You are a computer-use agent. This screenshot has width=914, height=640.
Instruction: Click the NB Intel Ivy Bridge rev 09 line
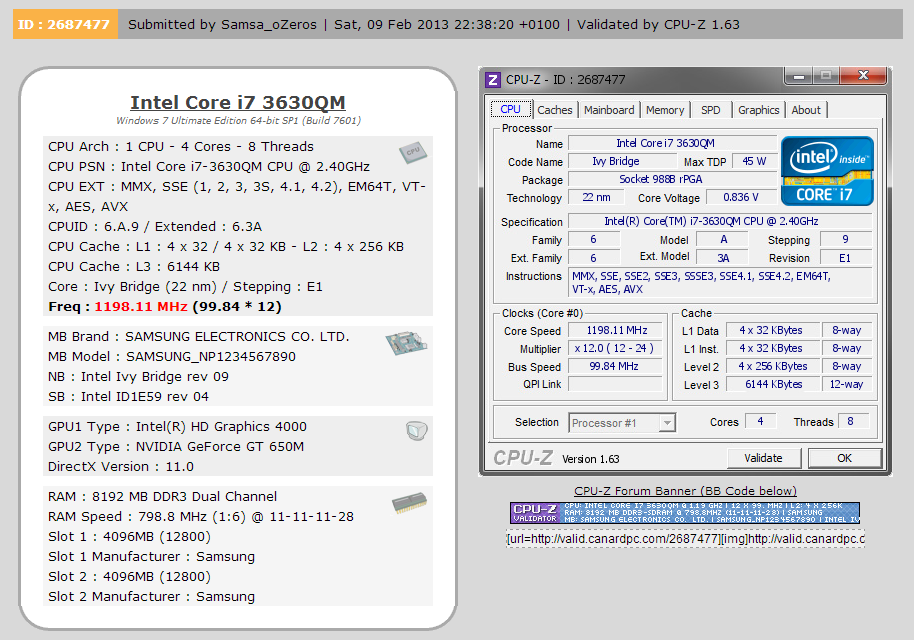click(x=138, y=377)
